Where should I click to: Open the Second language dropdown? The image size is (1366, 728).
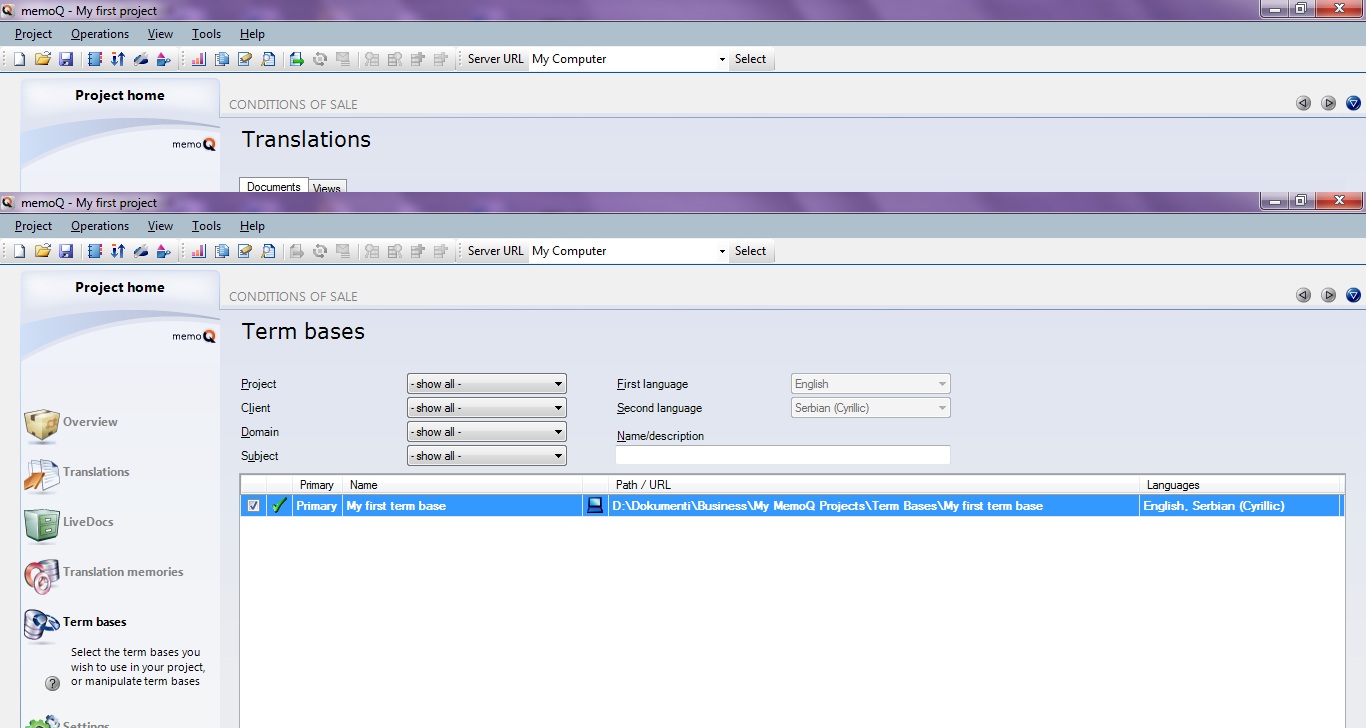coord(871,408)
